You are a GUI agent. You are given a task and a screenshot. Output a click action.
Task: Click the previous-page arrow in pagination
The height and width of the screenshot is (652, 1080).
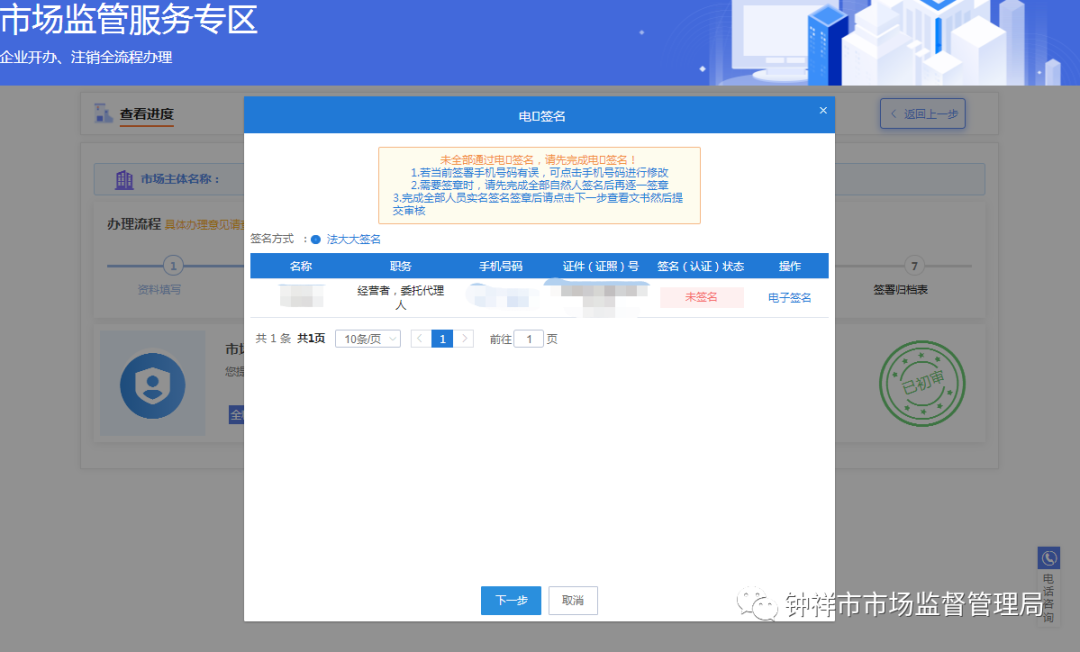[x=419, y=338]
